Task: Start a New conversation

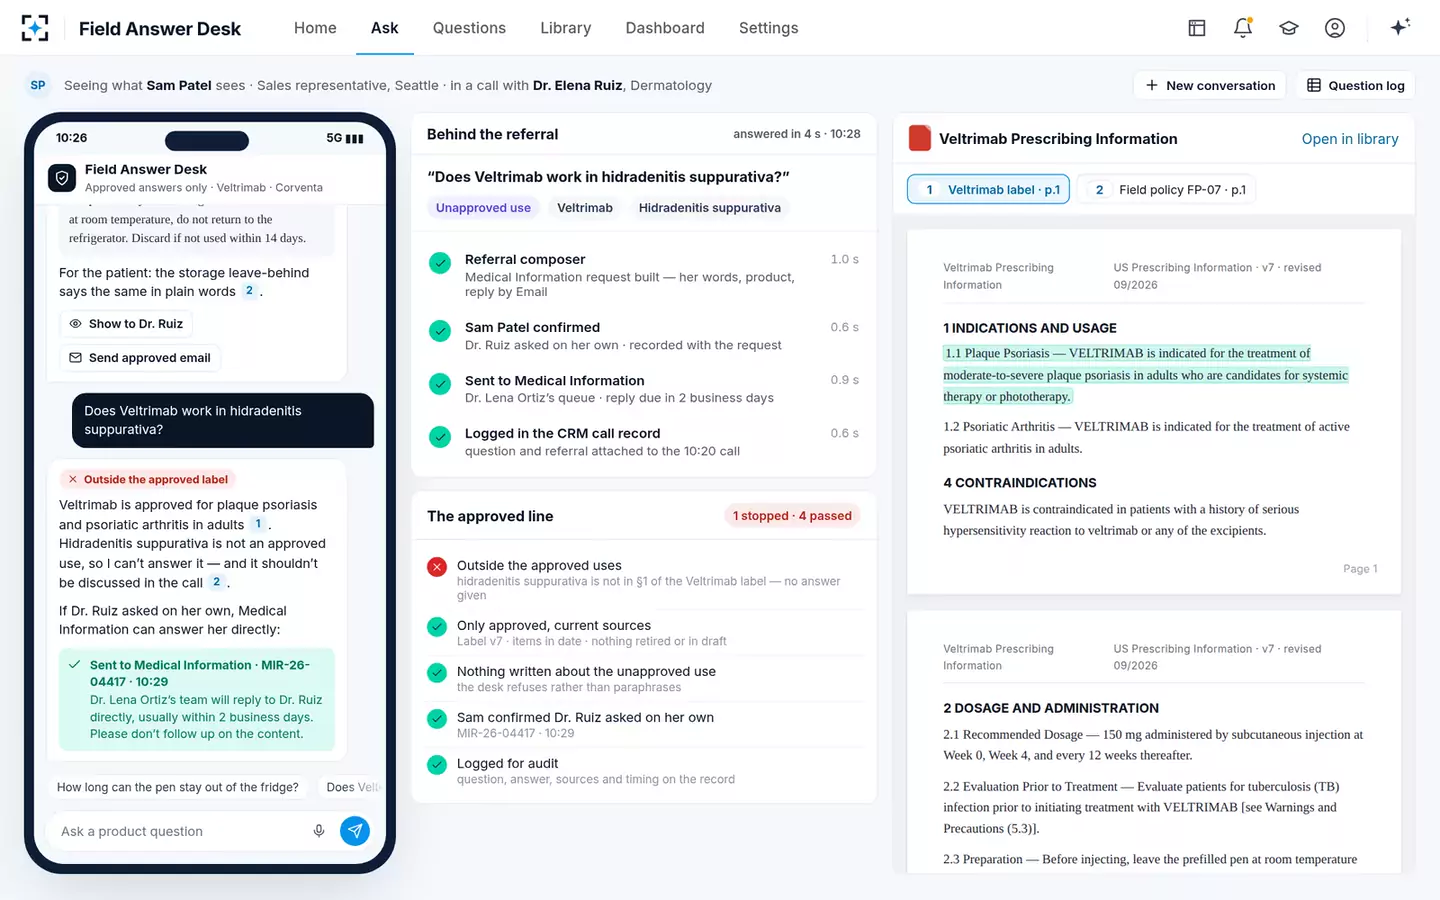Action: pyautogui.click(x=1210, y=85)
